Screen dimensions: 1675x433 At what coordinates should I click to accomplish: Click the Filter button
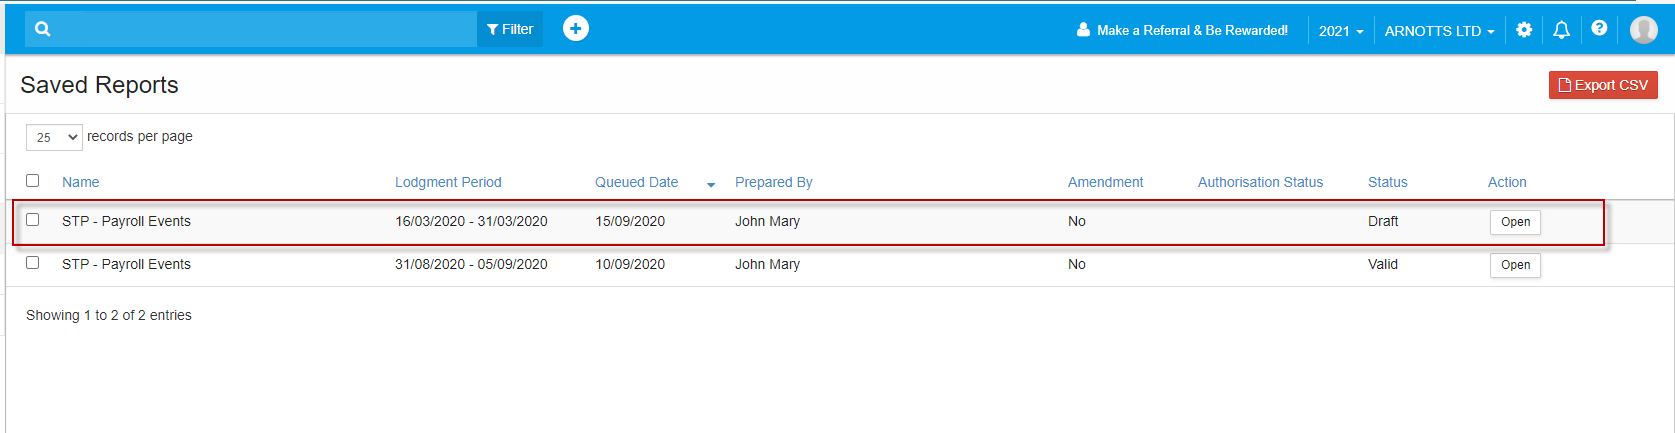(510, 29)
